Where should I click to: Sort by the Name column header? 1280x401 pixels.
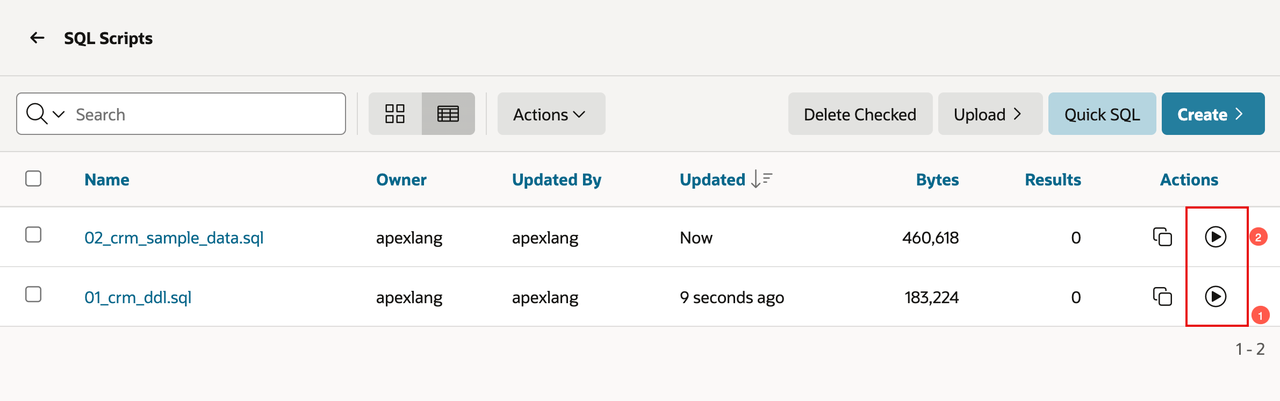tap(107, 180)
